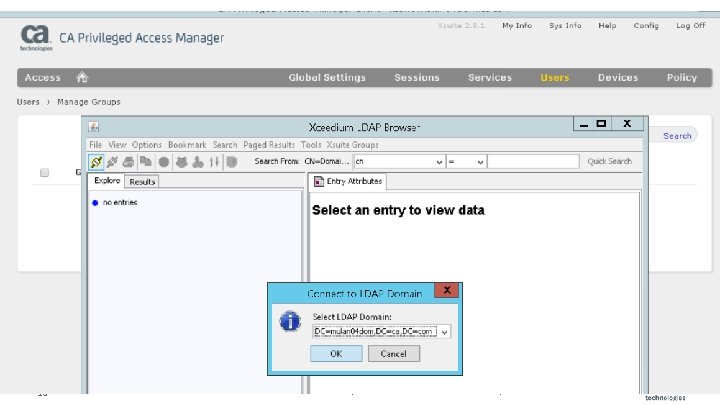Screen dimensions: 720x405
Task: Click the Print toolbar icon
Action: click(129, 162)
